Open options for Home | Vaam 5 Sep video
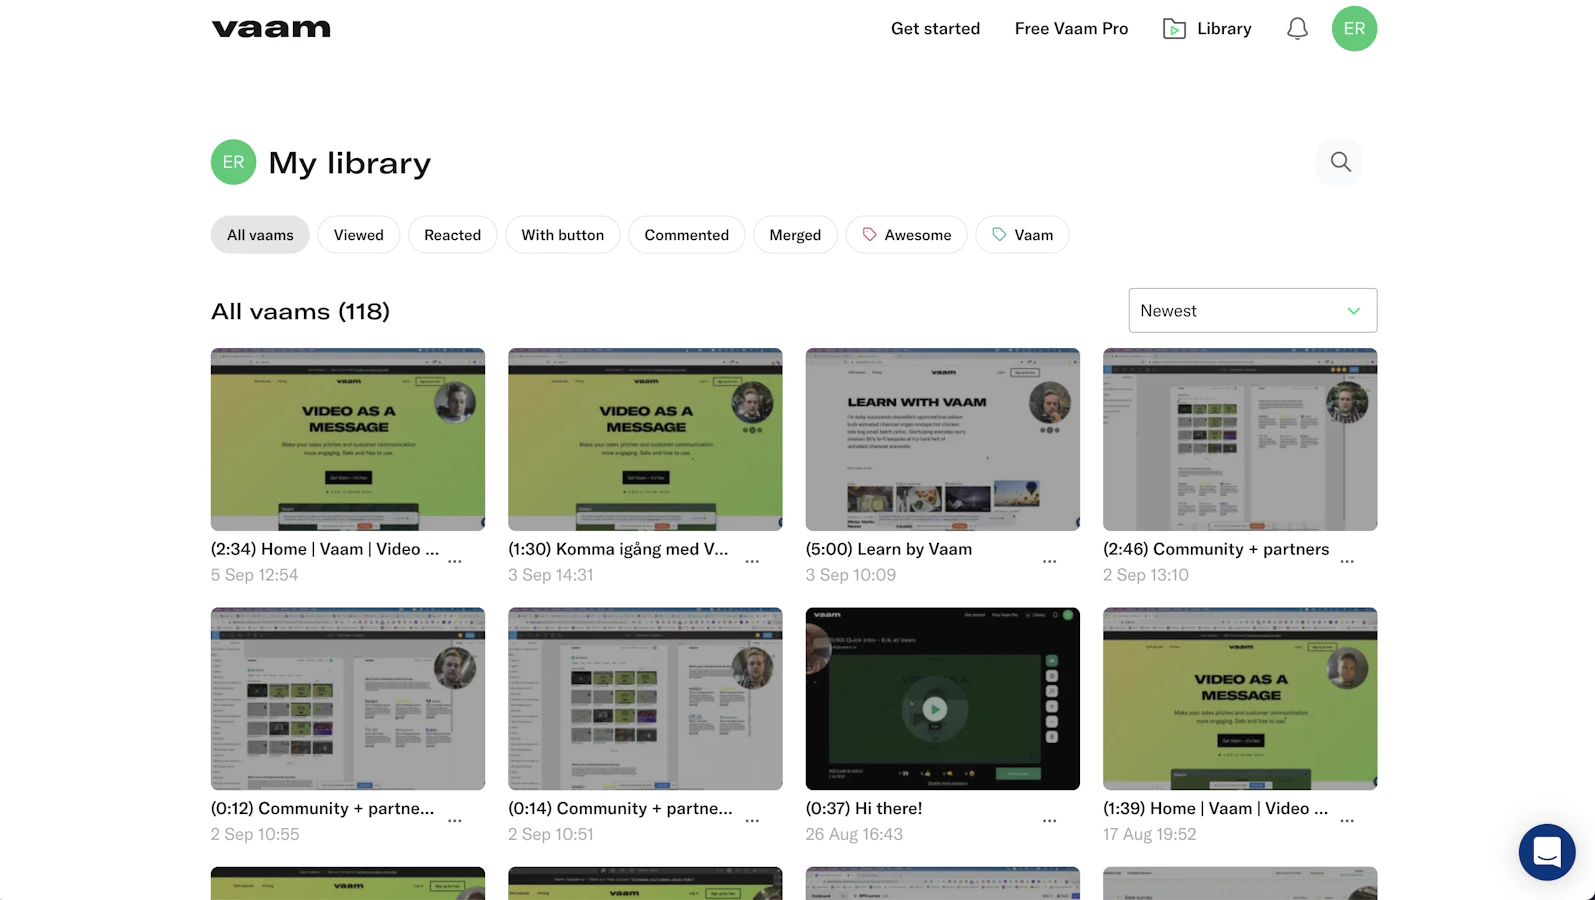This screenshot has width=1595, height=900. click(x=455, y=562)
